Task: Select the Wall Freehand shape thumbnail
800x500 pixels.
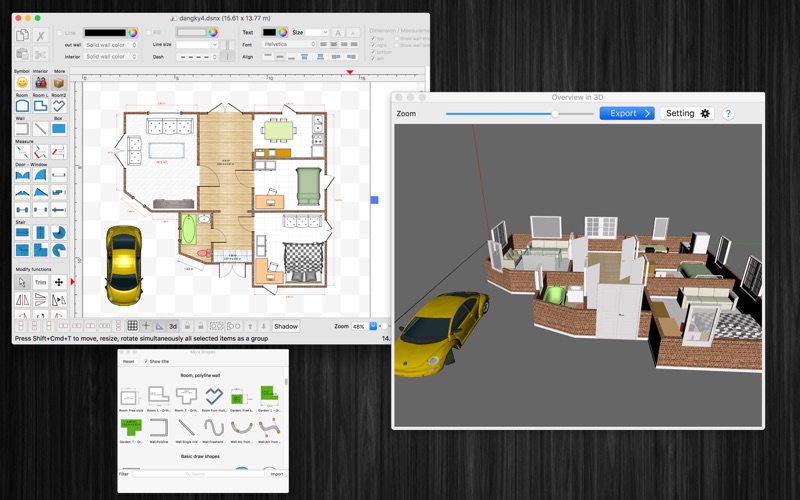Action: click(x=214, y=431)
